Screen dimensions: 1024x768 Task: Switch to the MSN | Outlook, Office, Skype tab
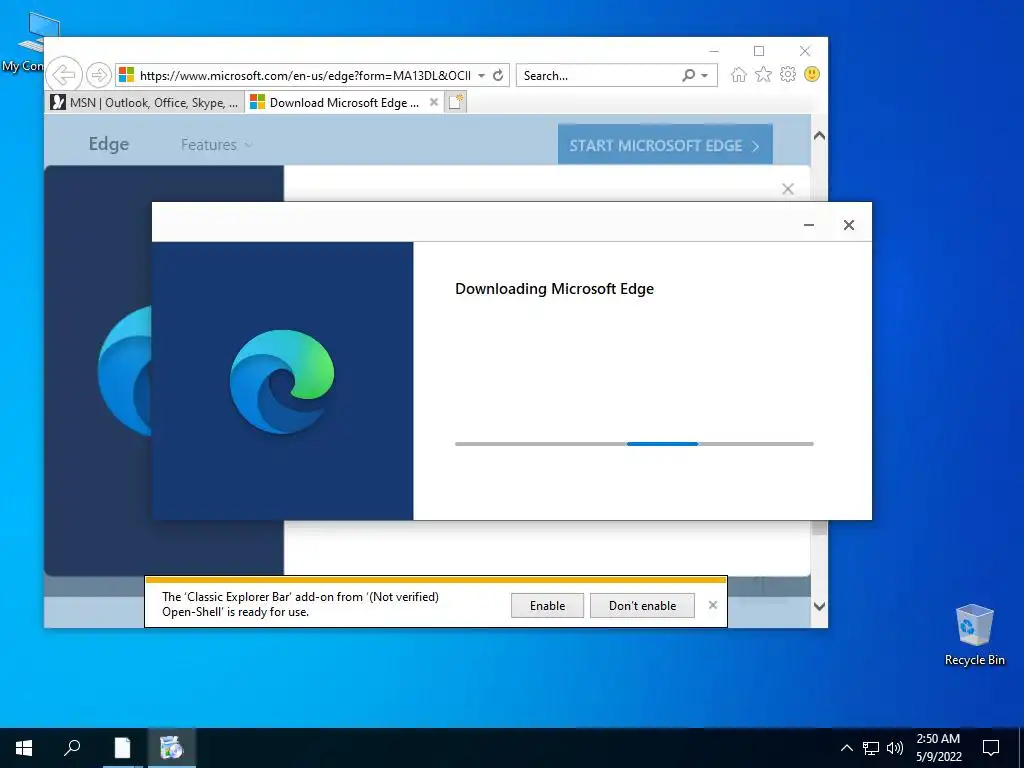pos(146,103)
